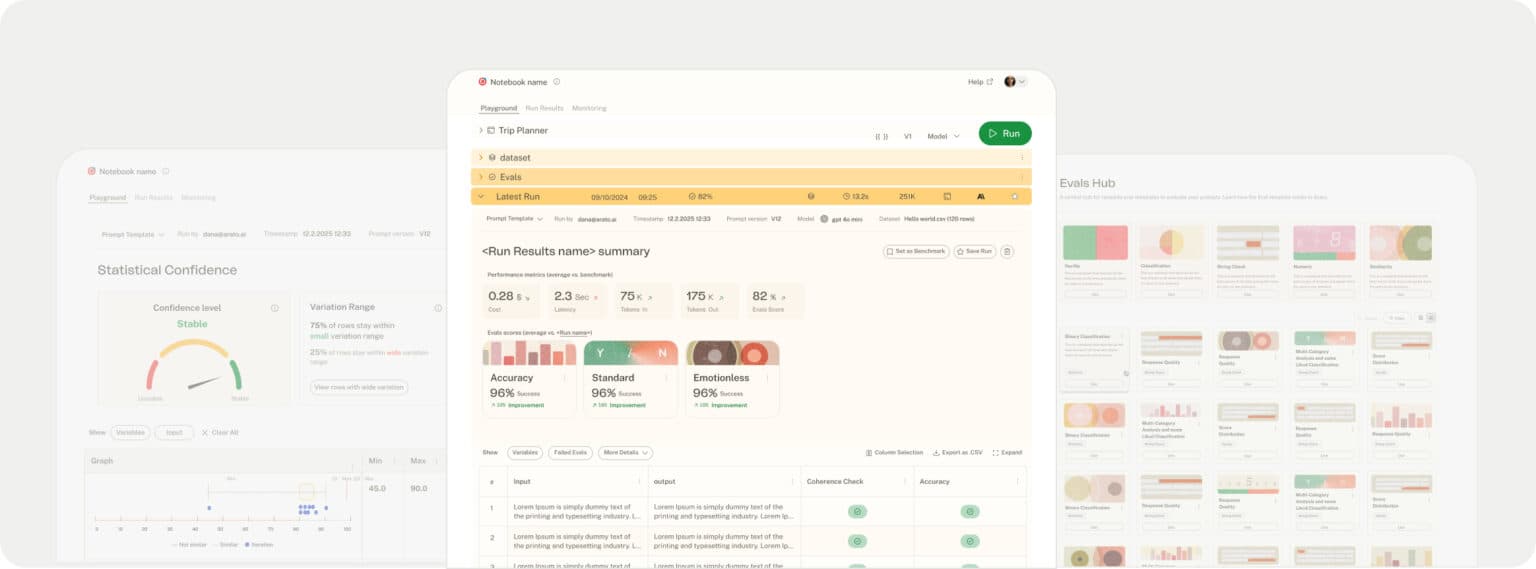
Task: Open the Standard card kebab menu
Action: [668, 378]
